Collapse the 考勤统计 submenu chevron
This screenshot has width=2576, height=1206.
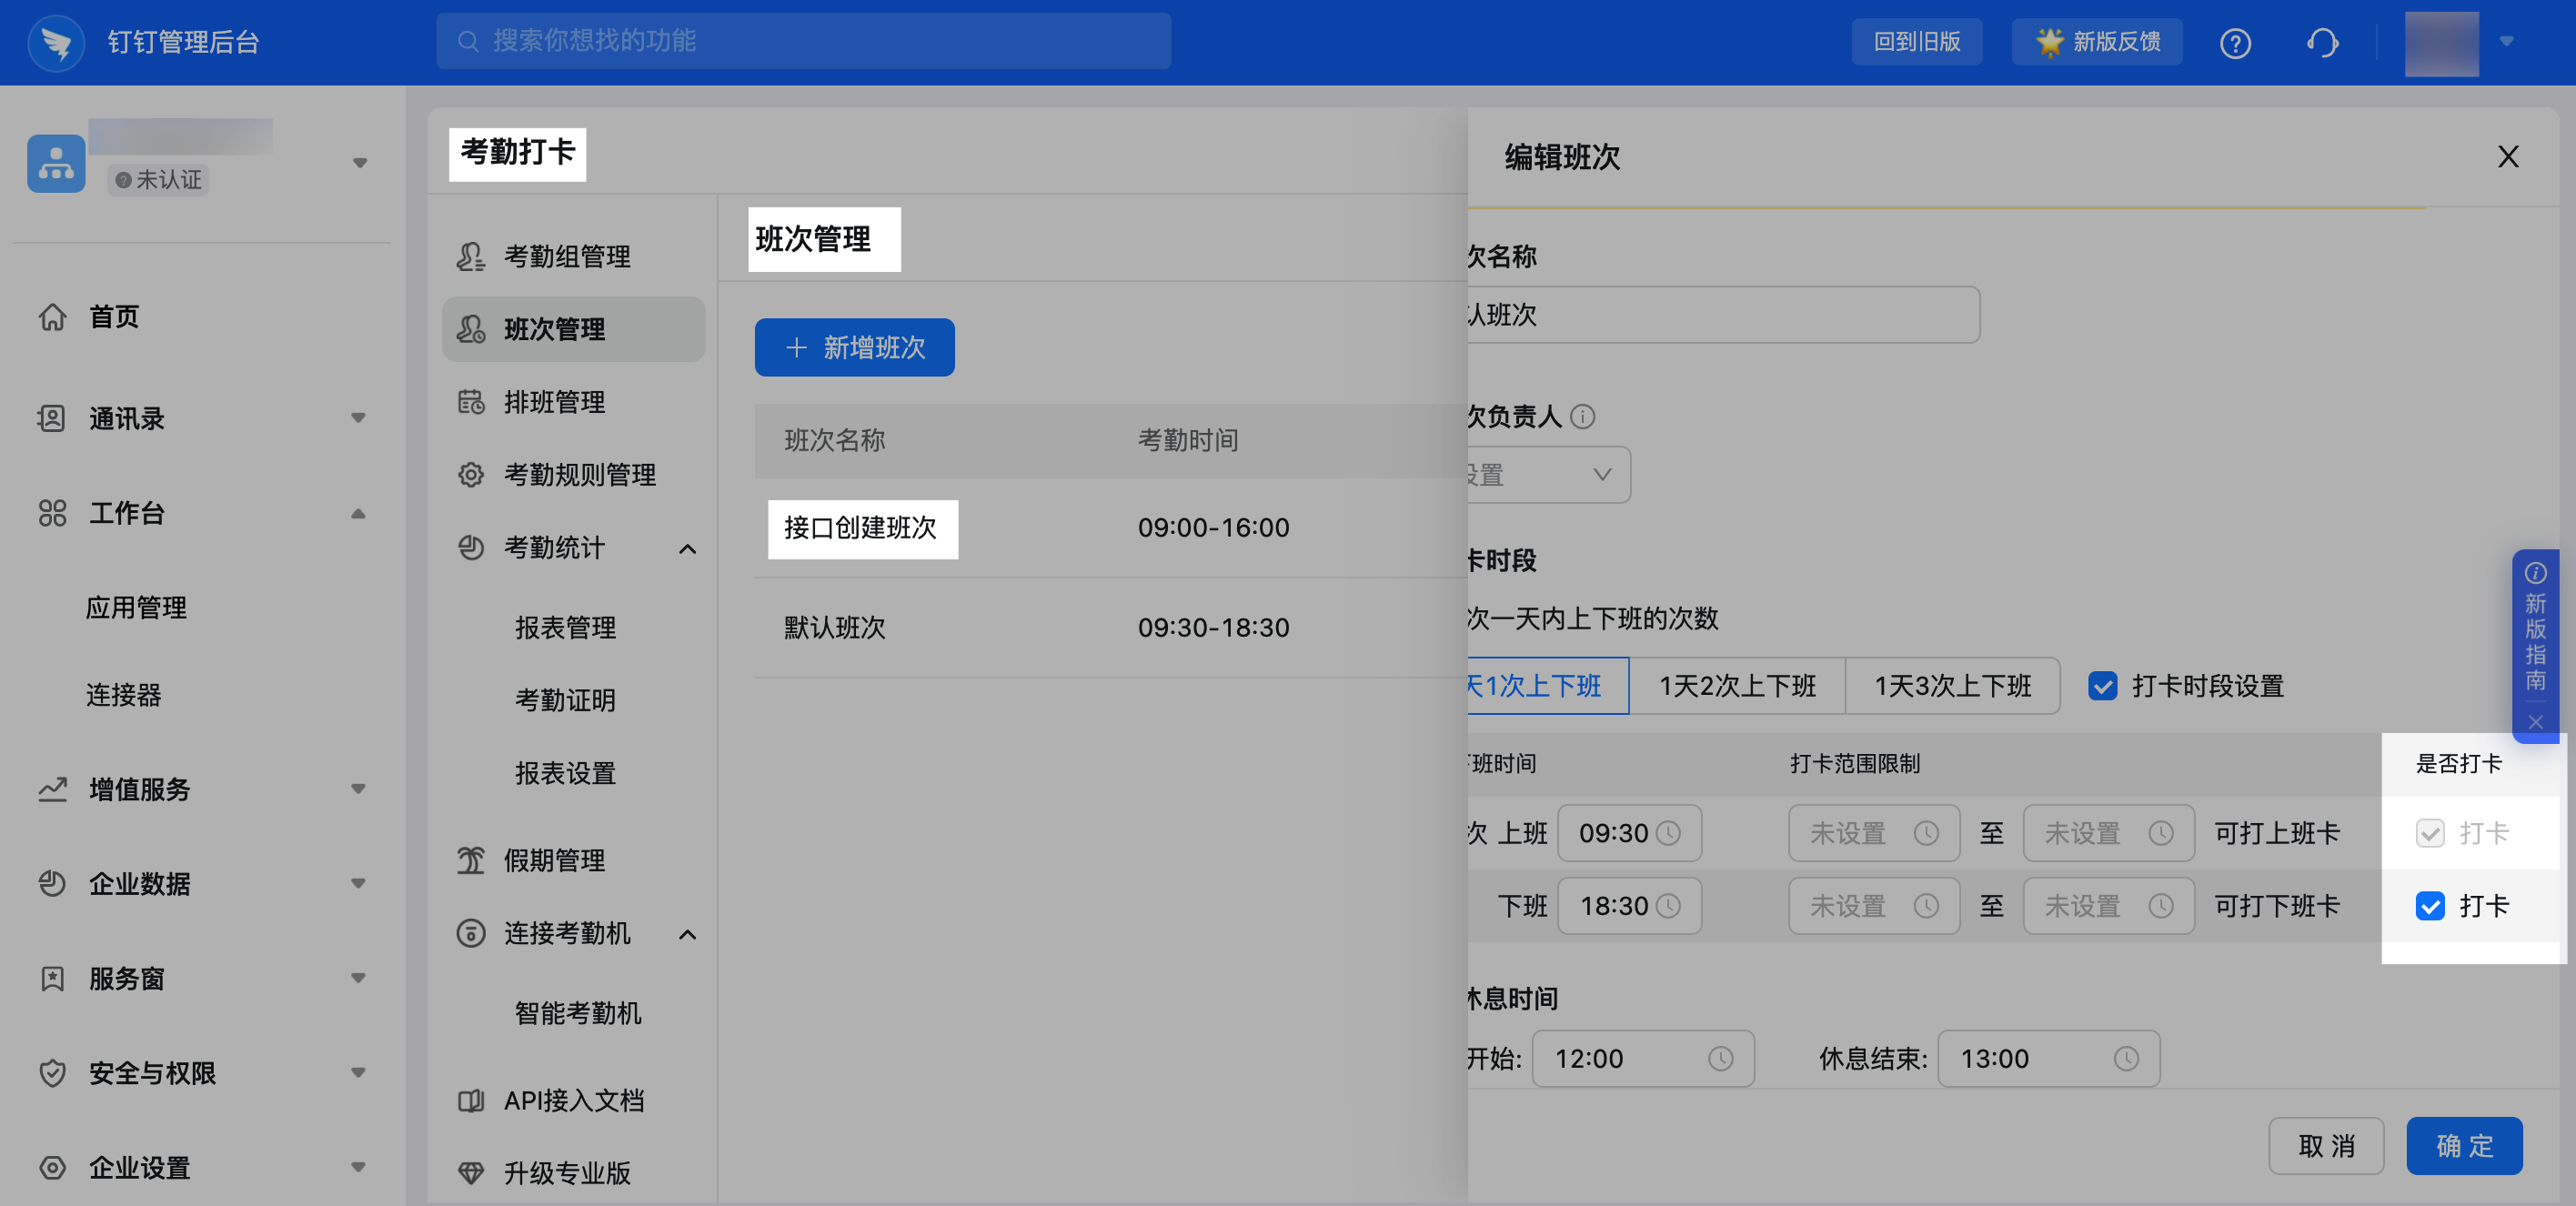(x=687, y=549)
